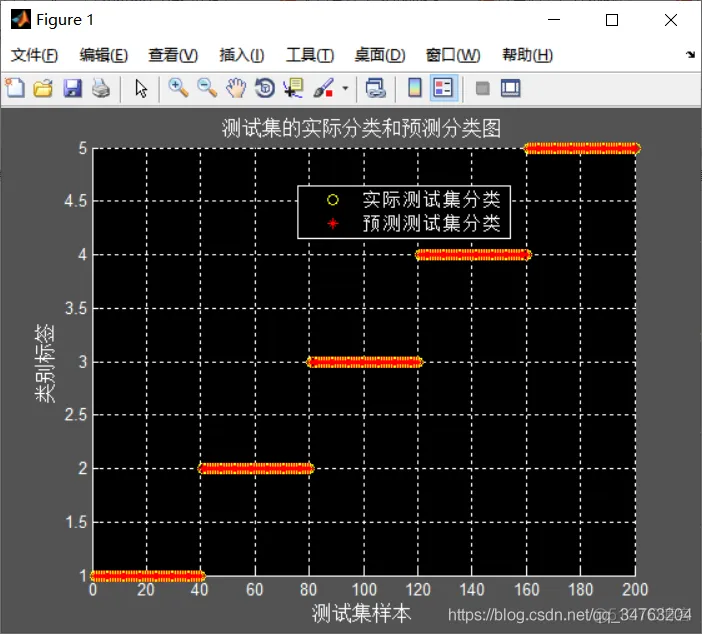
Task: Open the 查看(V) menu
Action: (x=173, y=55)
